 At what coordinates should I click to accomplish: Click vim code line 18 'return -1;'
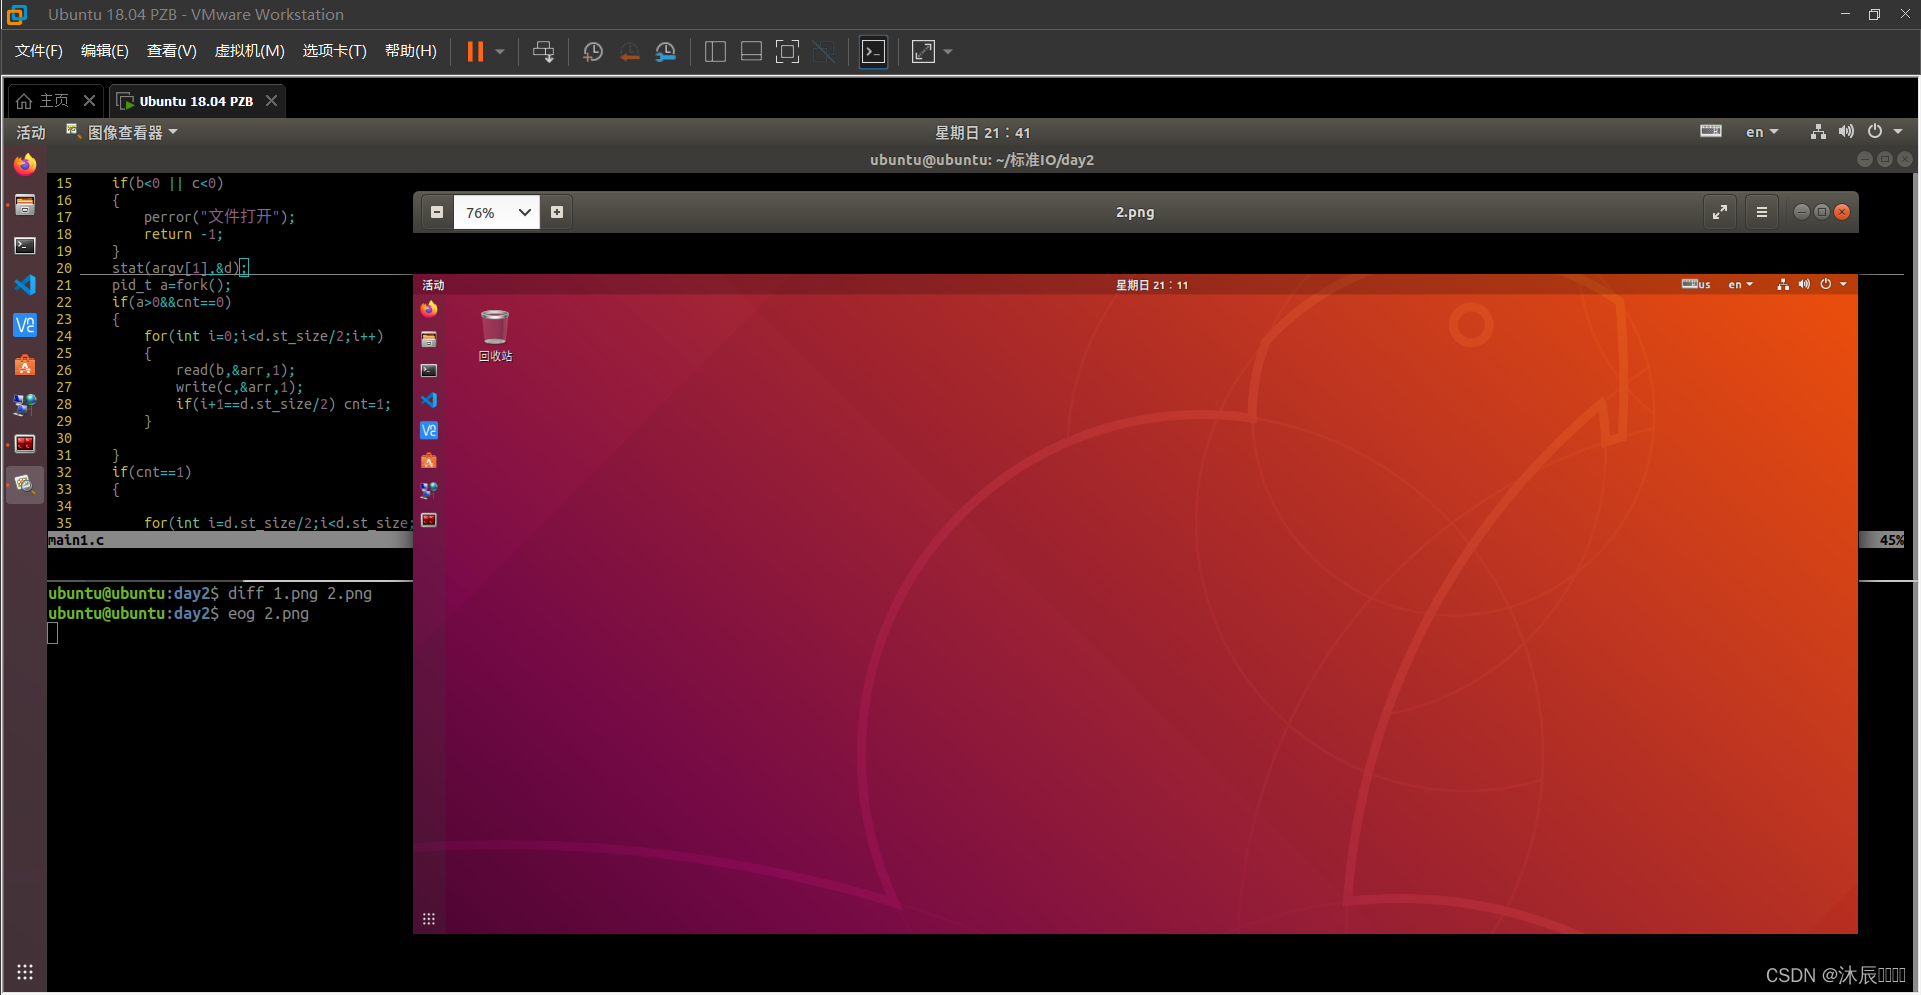(x=183, y=234)
